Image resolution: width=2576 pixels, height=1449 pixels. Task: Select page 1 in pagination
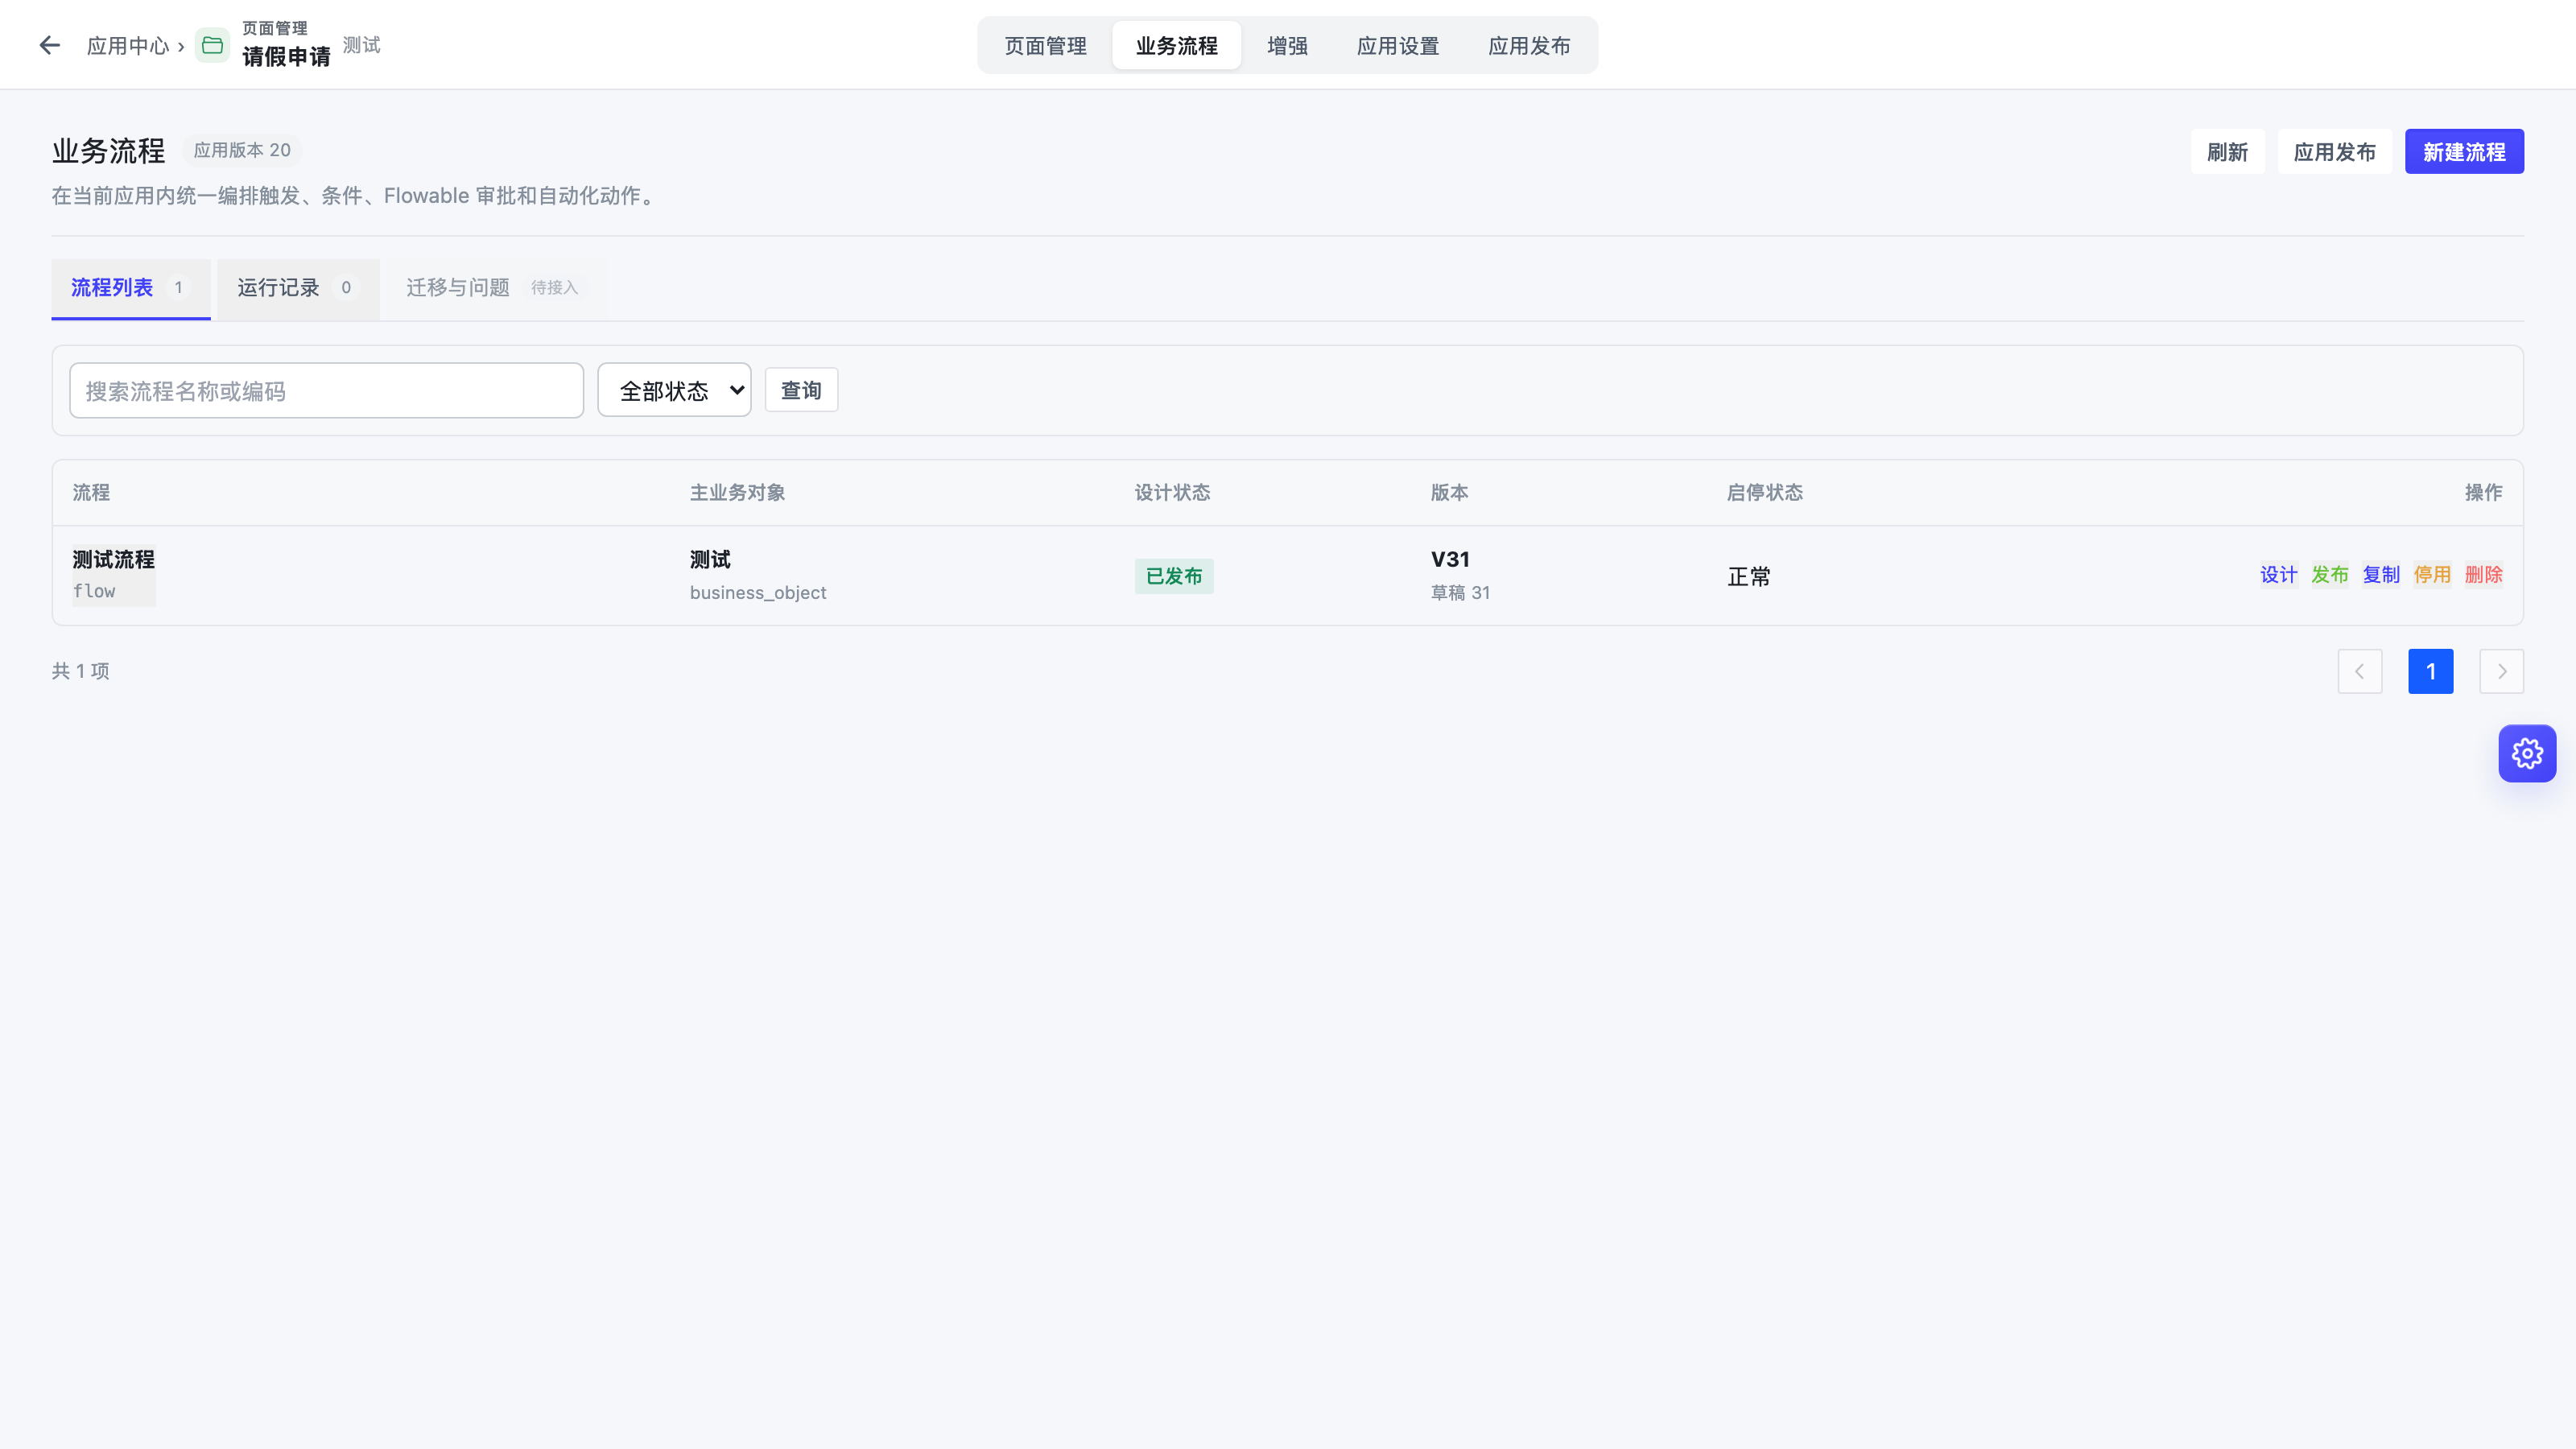coord(2430,671)
